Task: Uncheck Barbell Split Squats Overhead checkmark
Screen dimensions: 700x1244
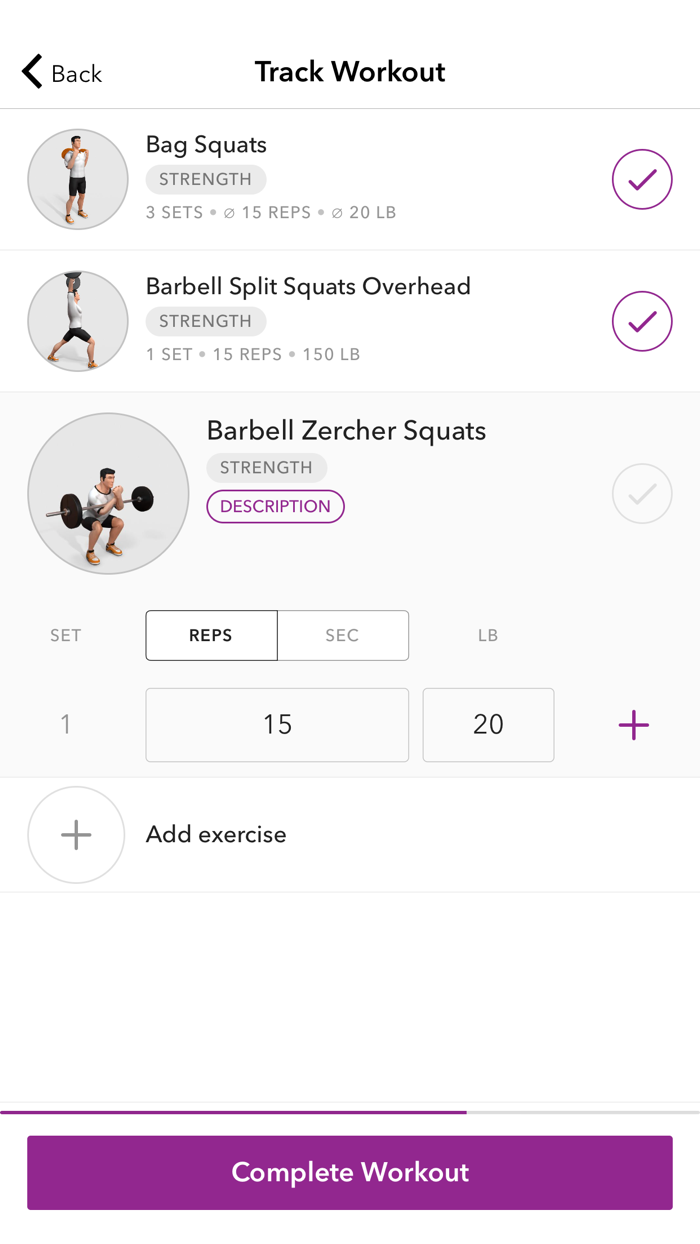Action: click(x=642, y=321)
